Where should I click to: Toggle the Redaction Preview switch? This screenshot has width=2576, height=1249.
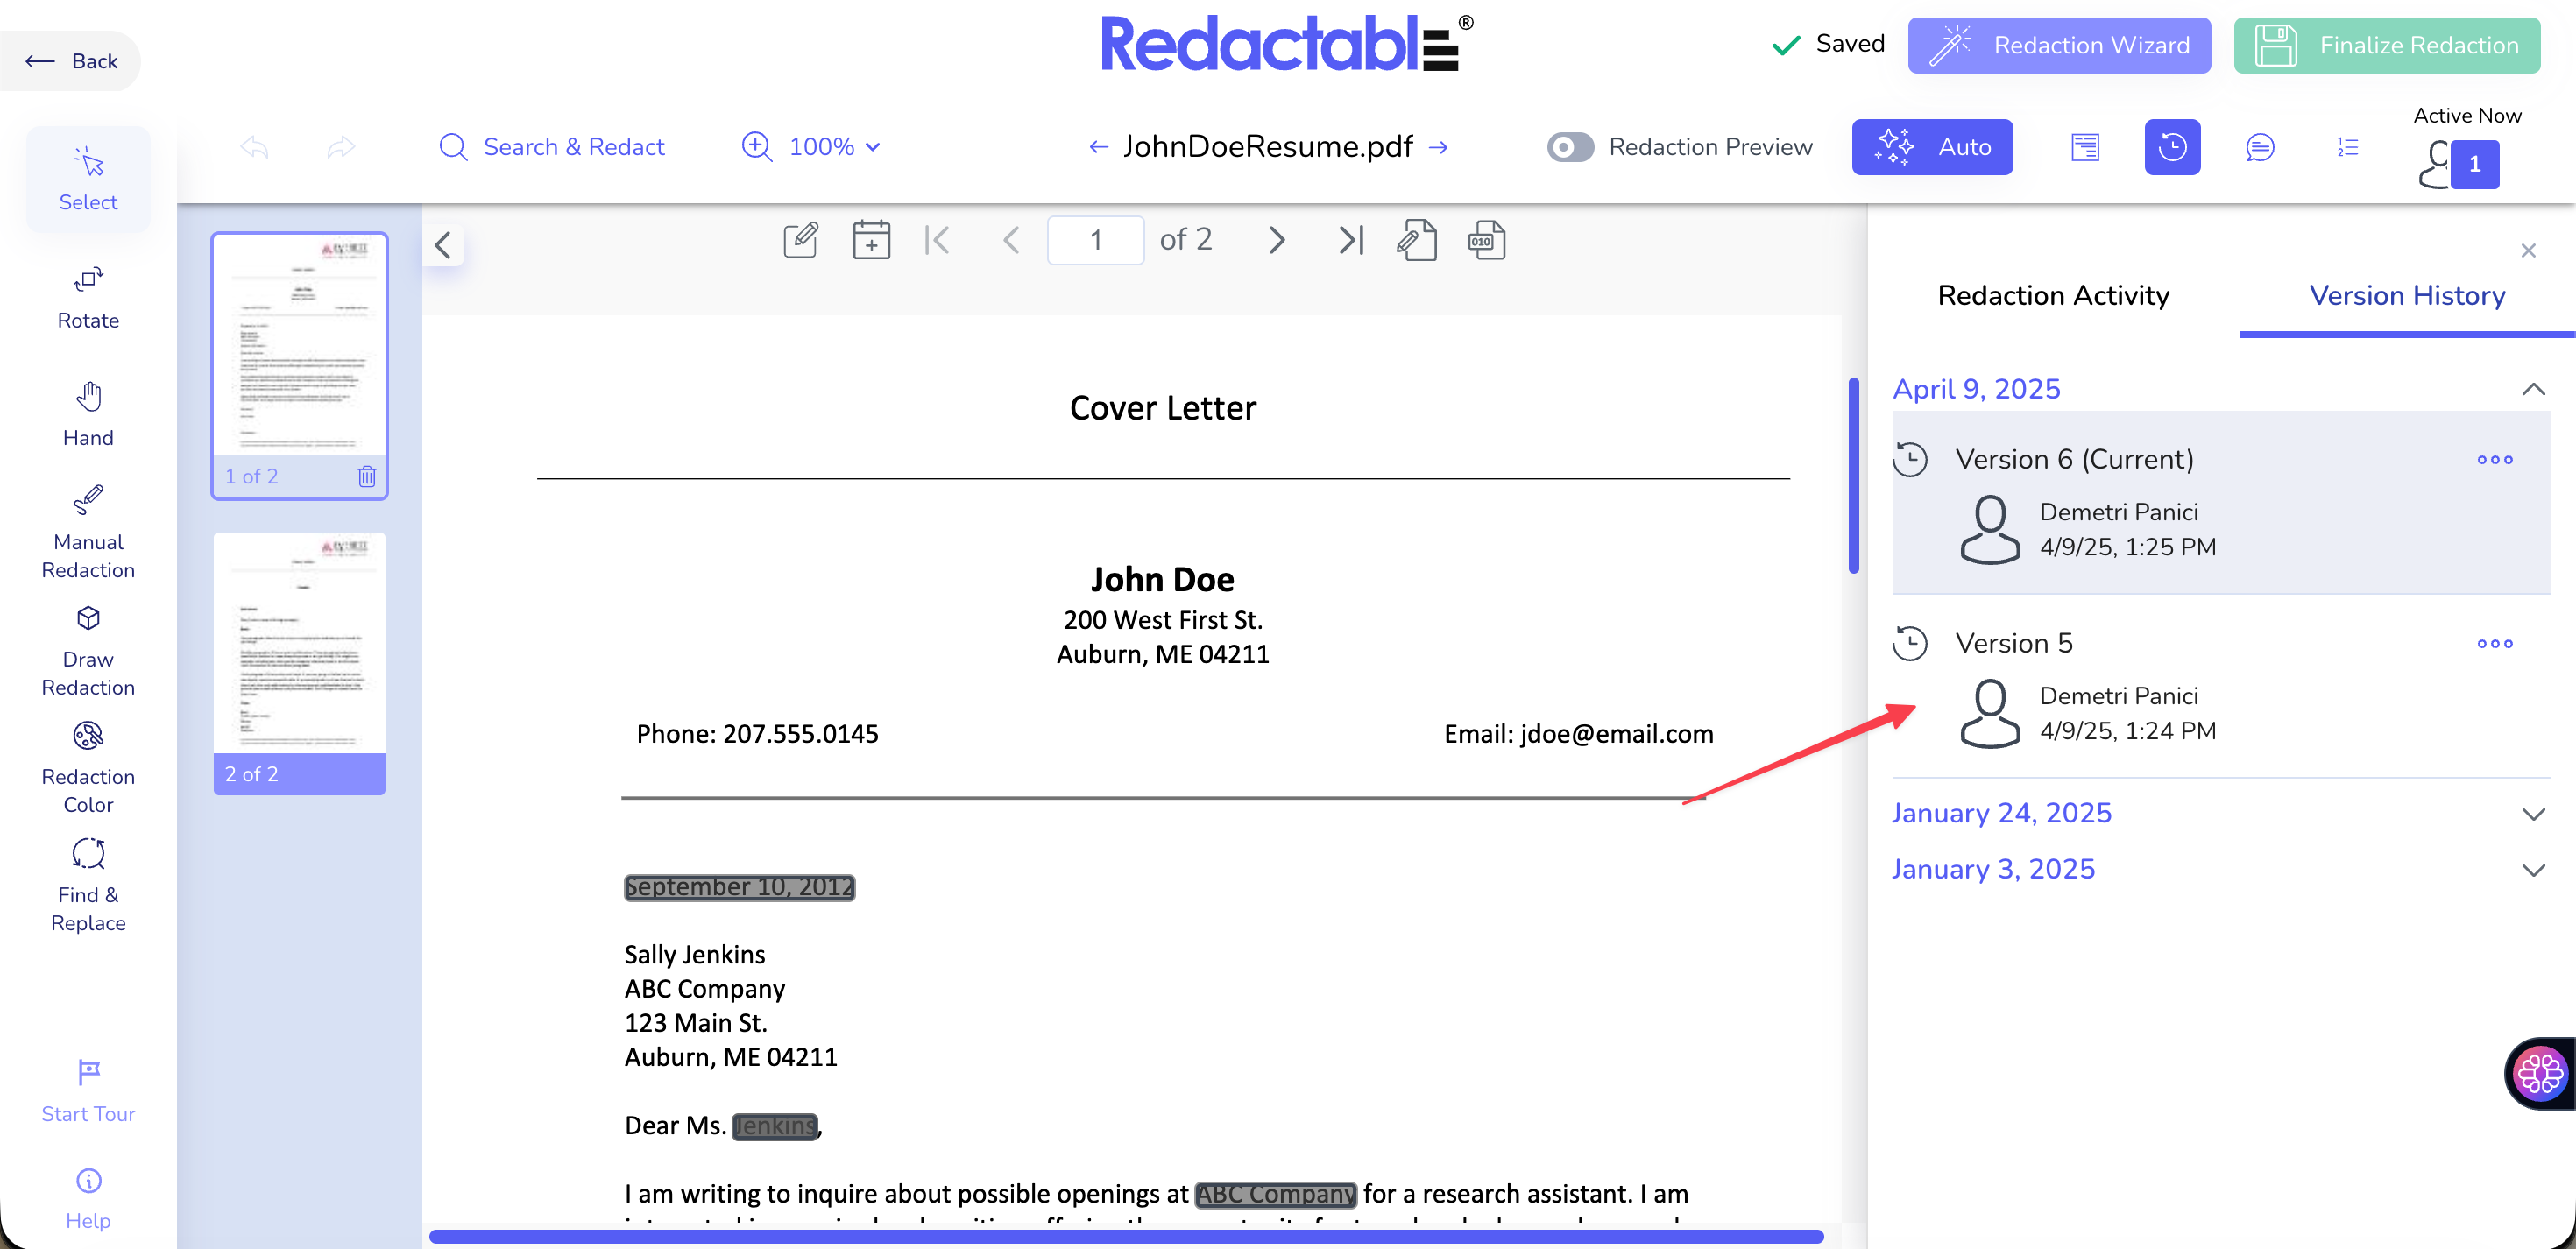(x=1570, y=147)
